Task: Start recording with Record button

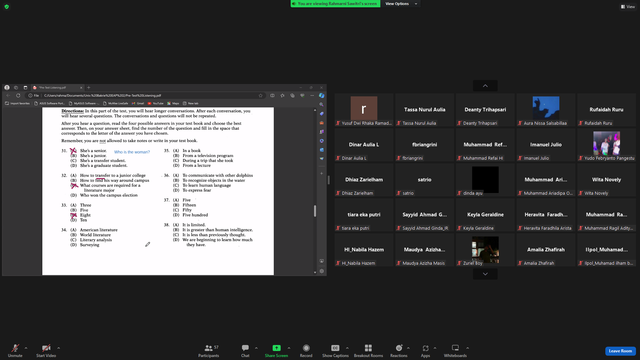Action: click(306, 350)
